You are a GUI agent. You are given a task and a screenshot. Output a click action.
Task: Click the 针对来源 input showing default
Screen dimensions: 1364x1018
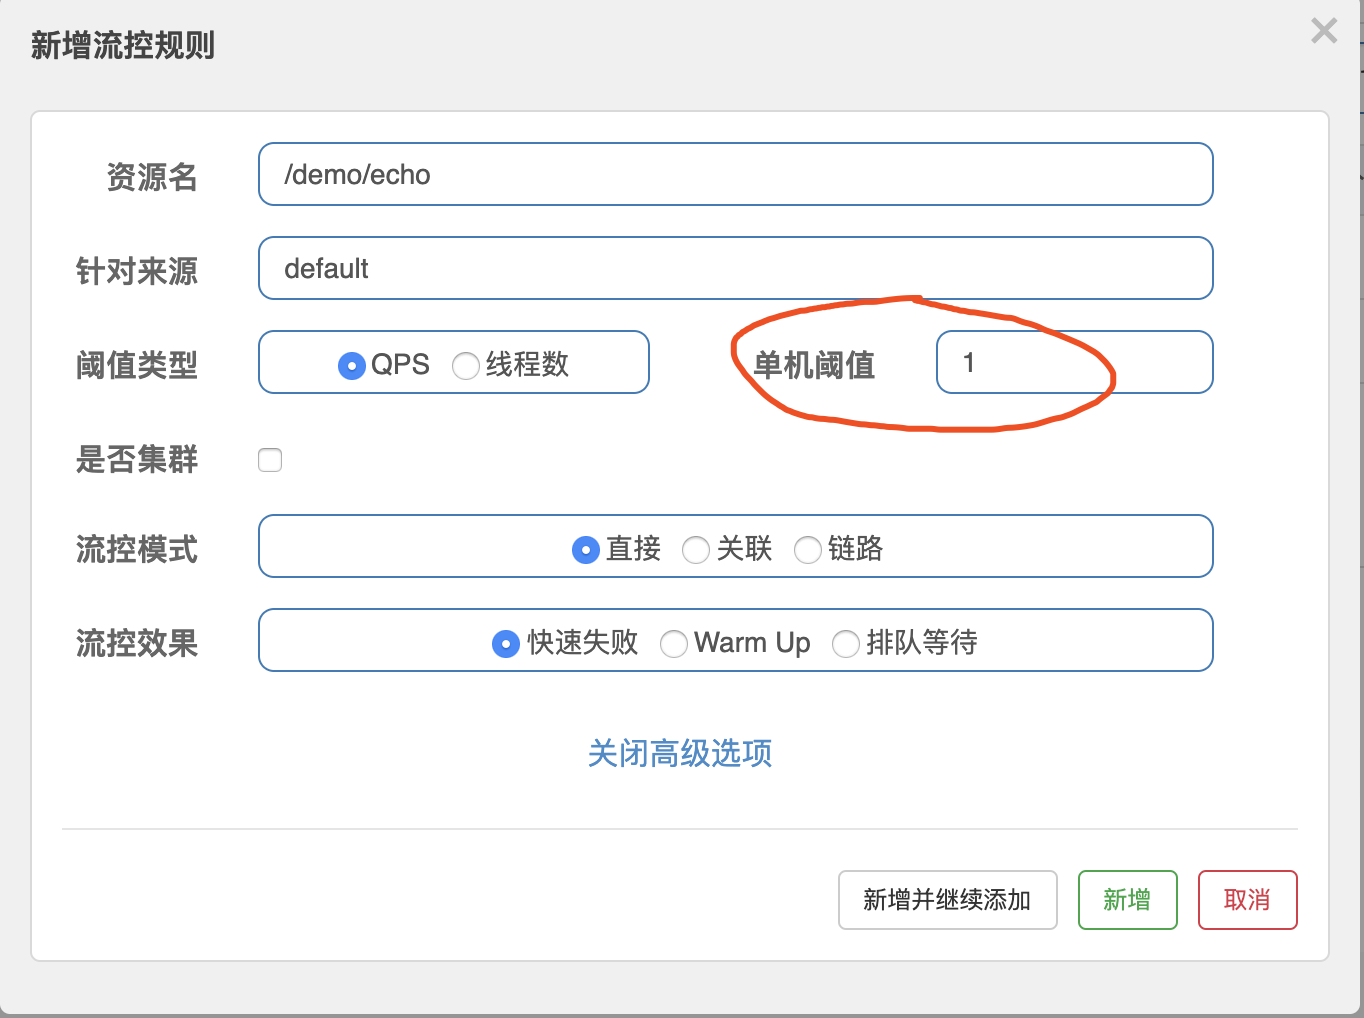point(735,268)
